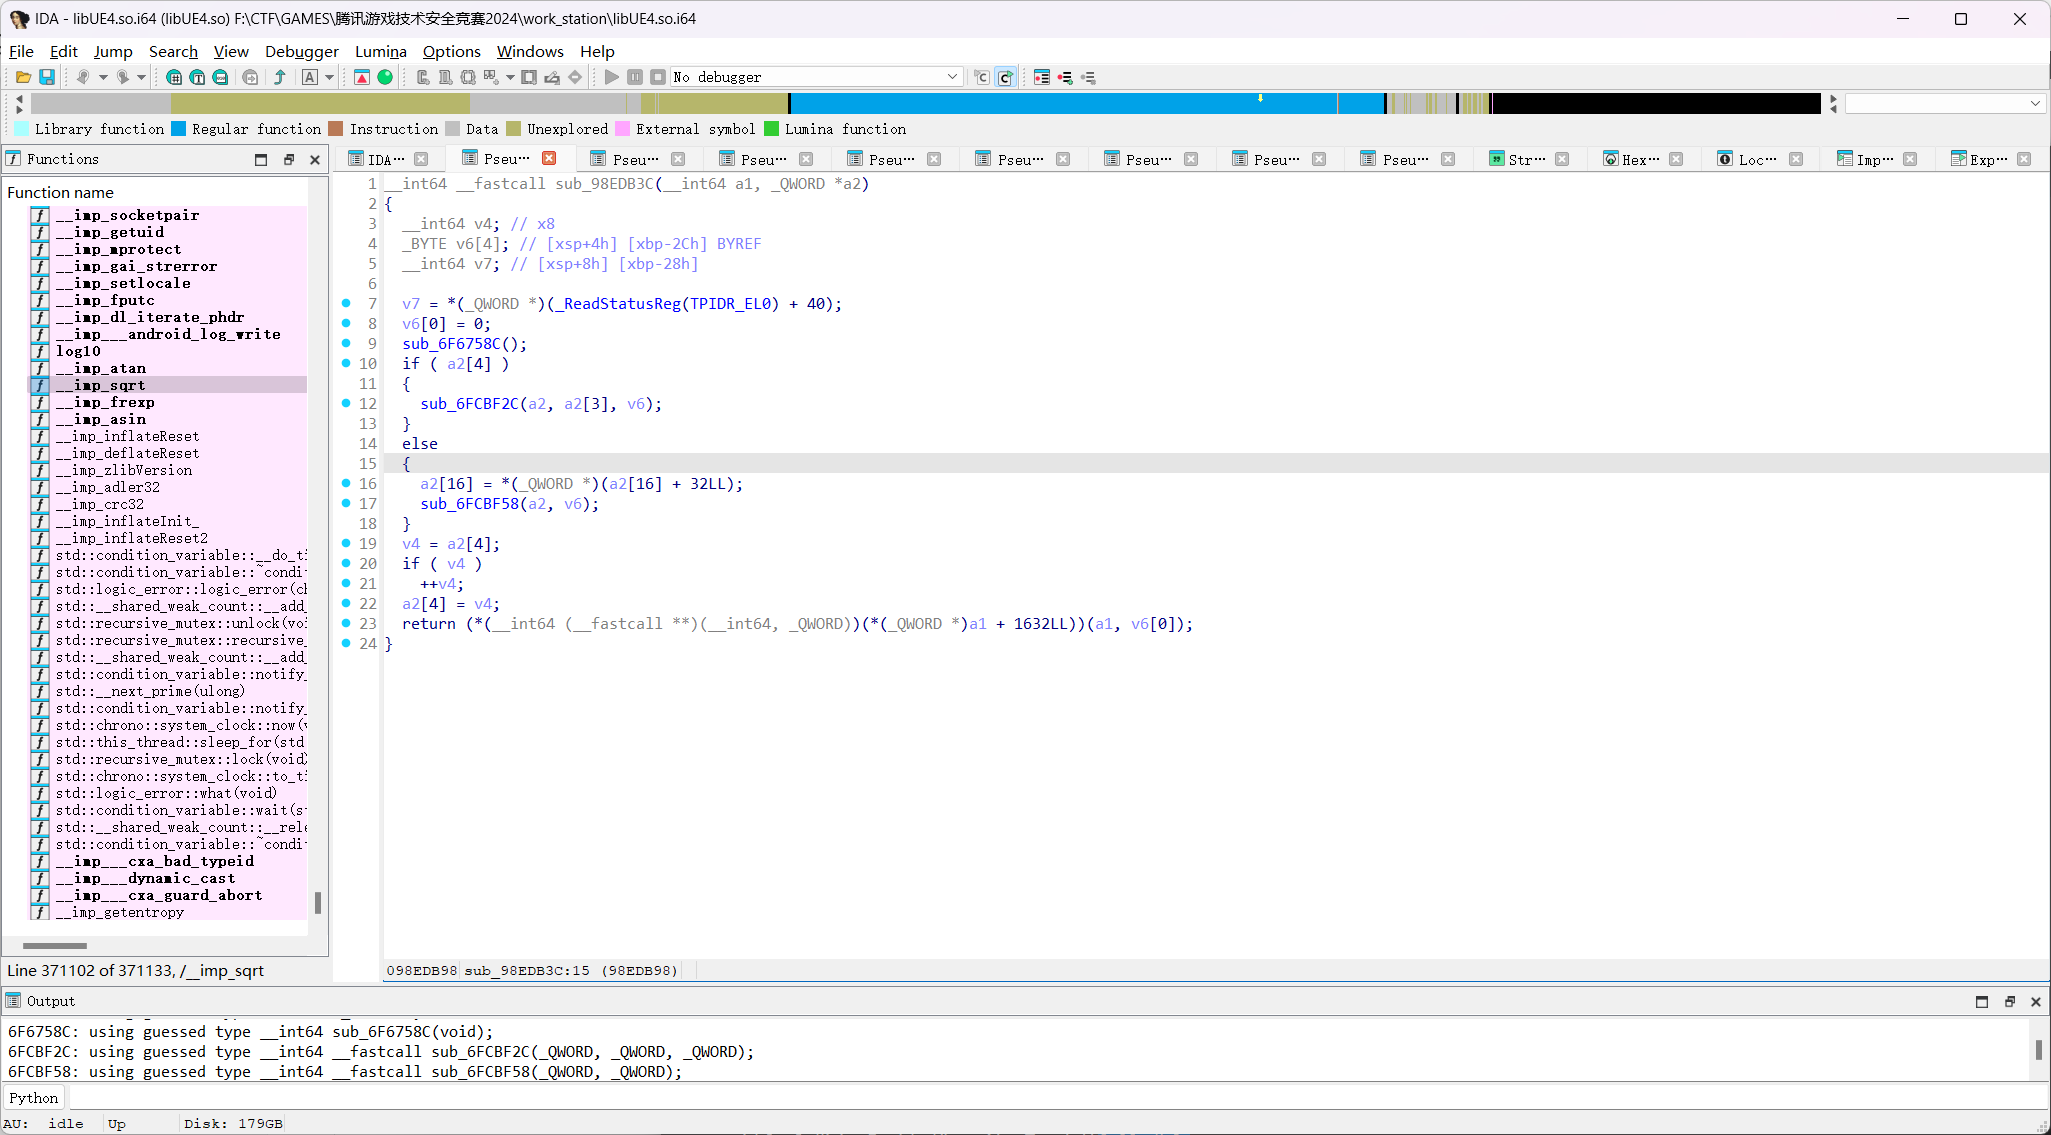2051x1135 pixels.
Task: Maximize the Functions panel
Action: click(261, 159)
